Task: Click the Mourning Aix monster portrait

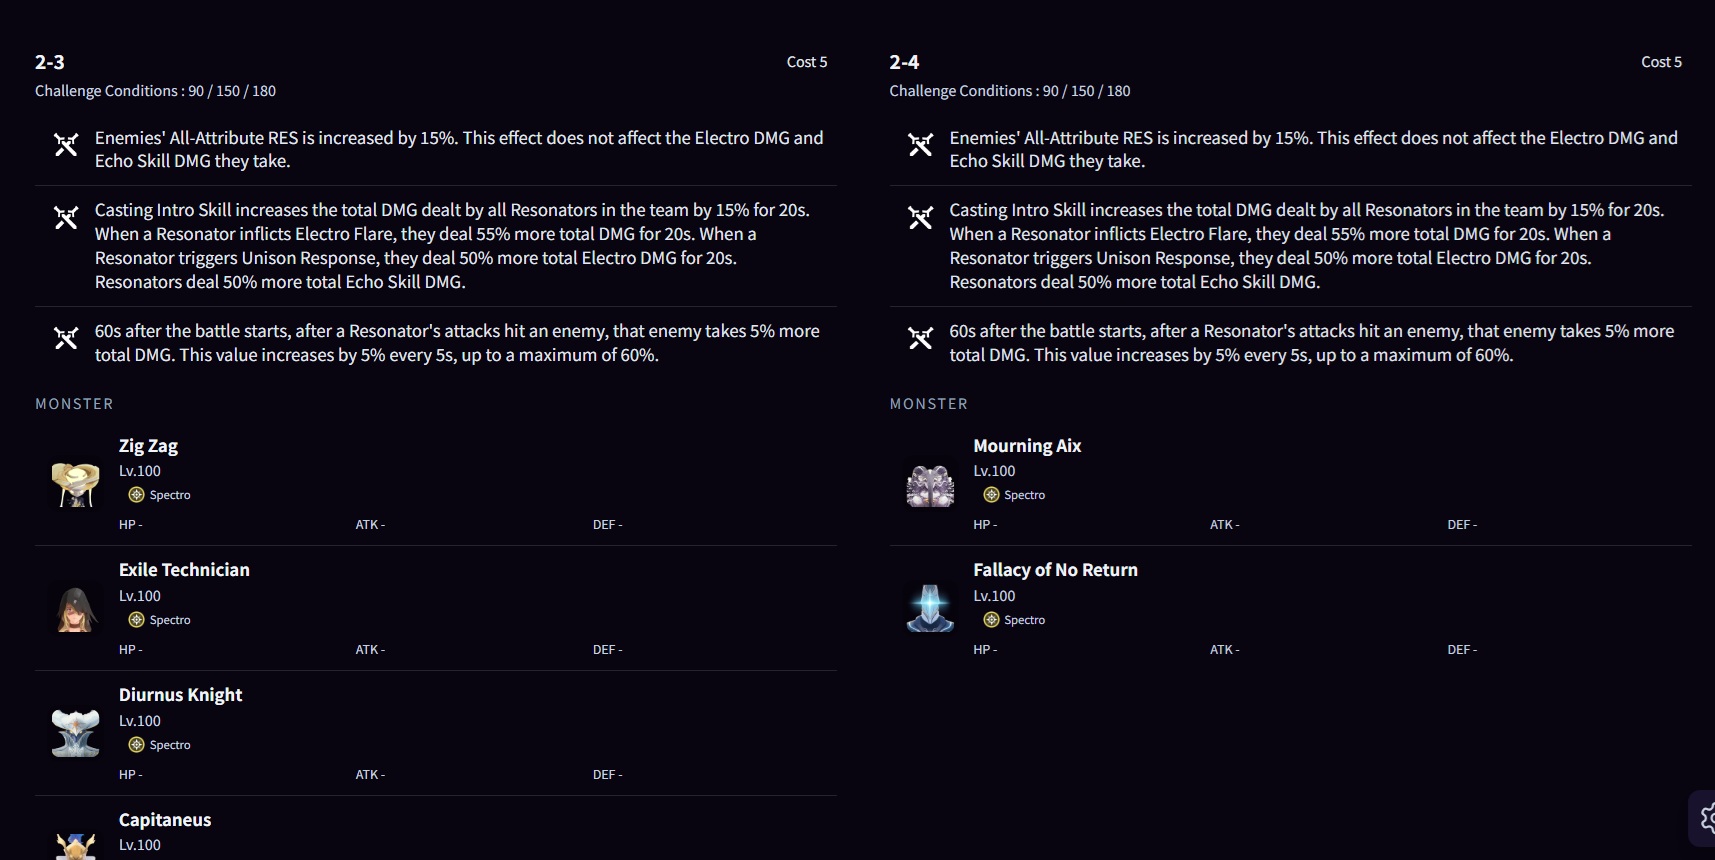Action: click(x=930, y=484)
